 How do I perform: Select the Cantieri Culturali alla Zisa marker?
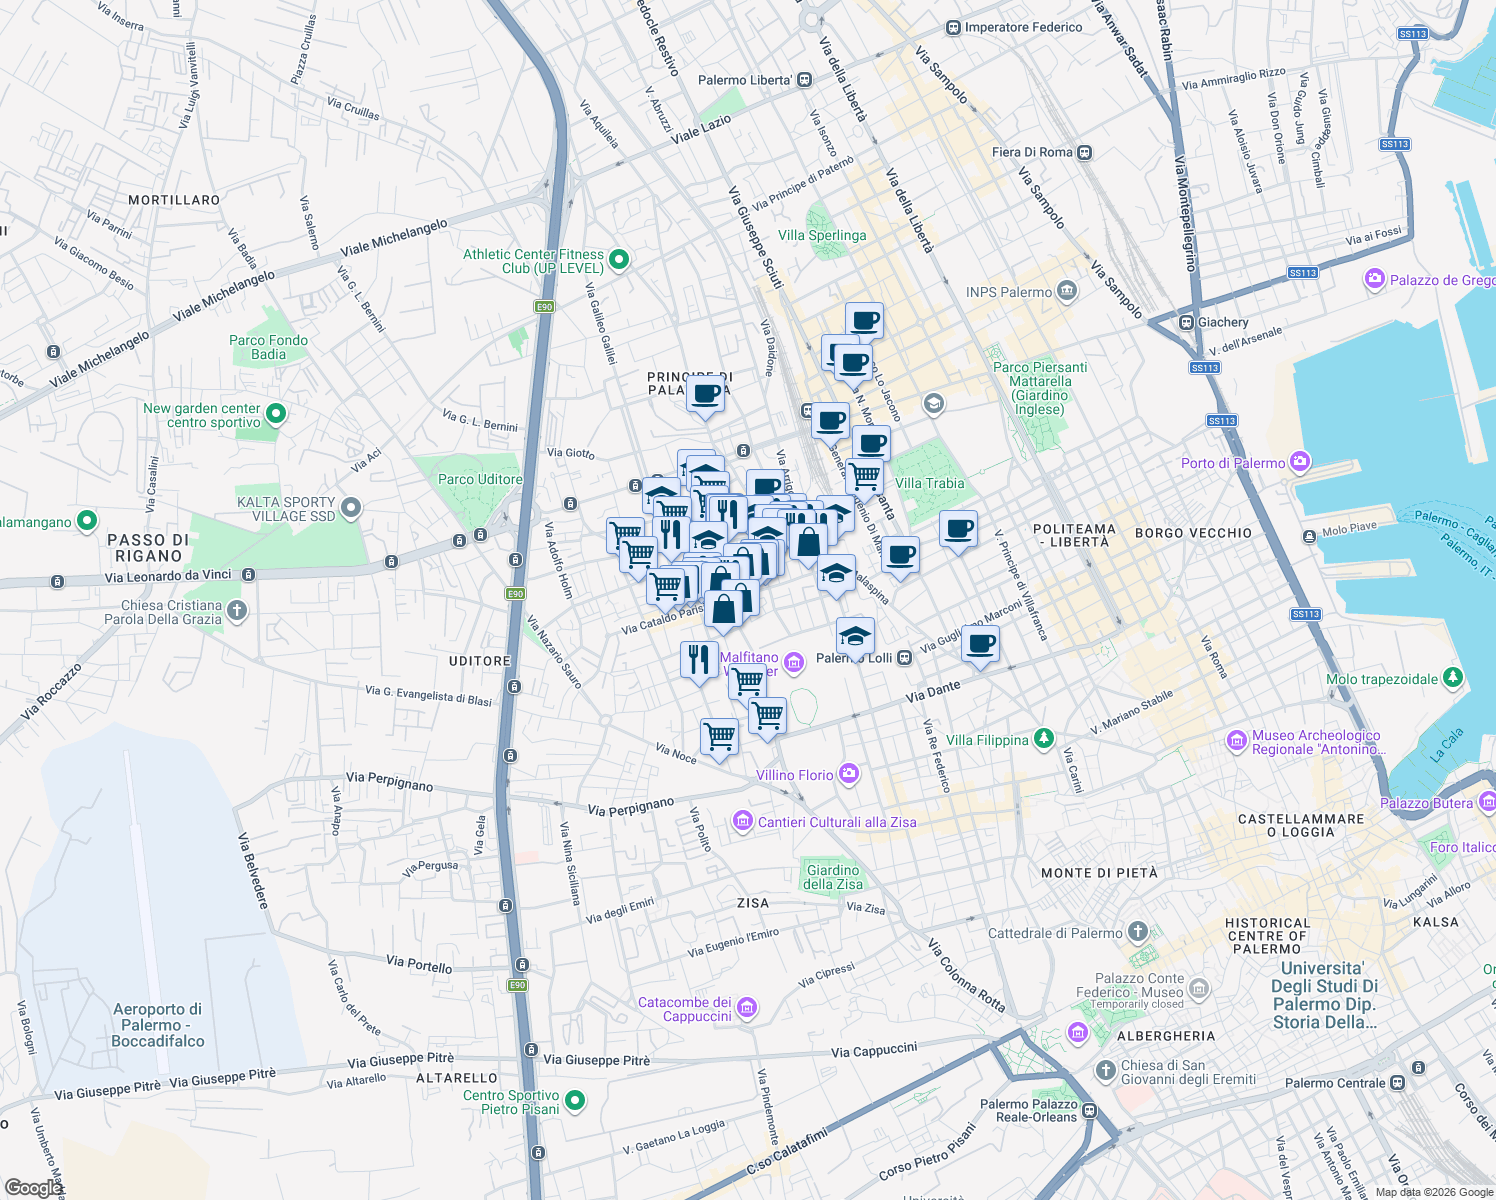(x=741, y=822)
